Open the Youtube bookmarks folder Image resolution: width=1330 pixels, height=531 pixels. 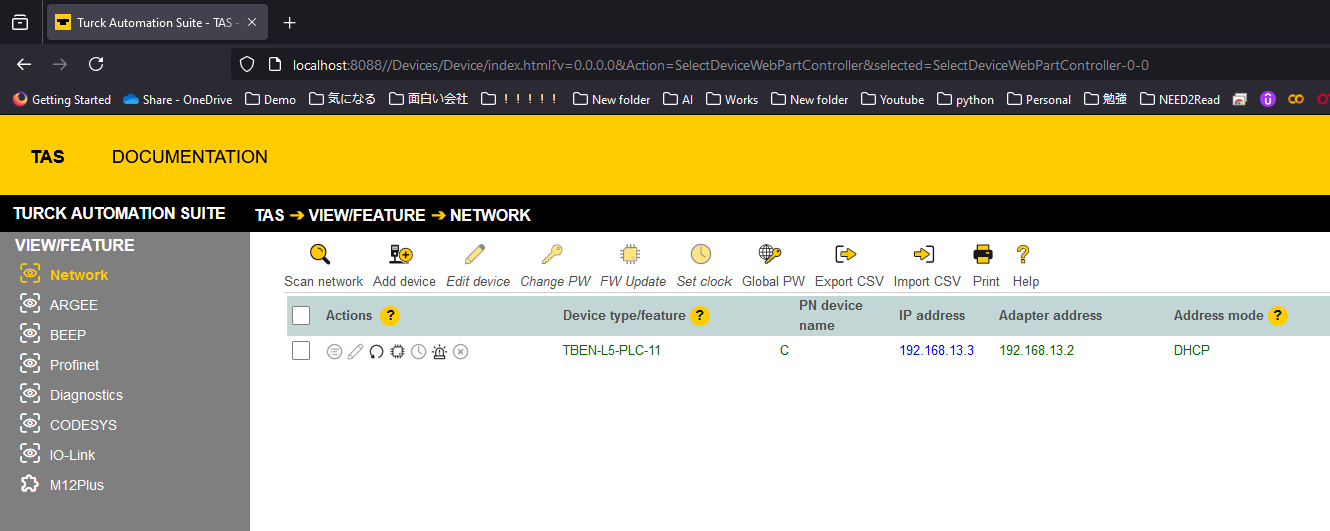pyautogui.click(x=892, y=99)
